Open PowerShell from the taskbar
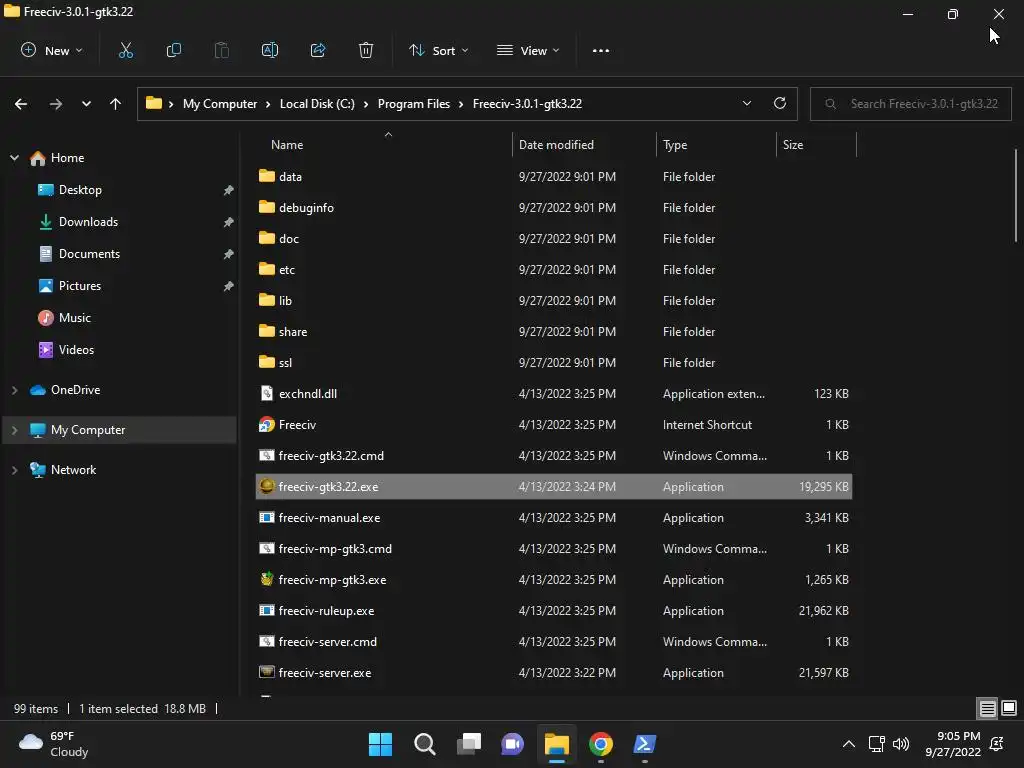The height and width of the screenshot is (768, 1024). point(645,744)
